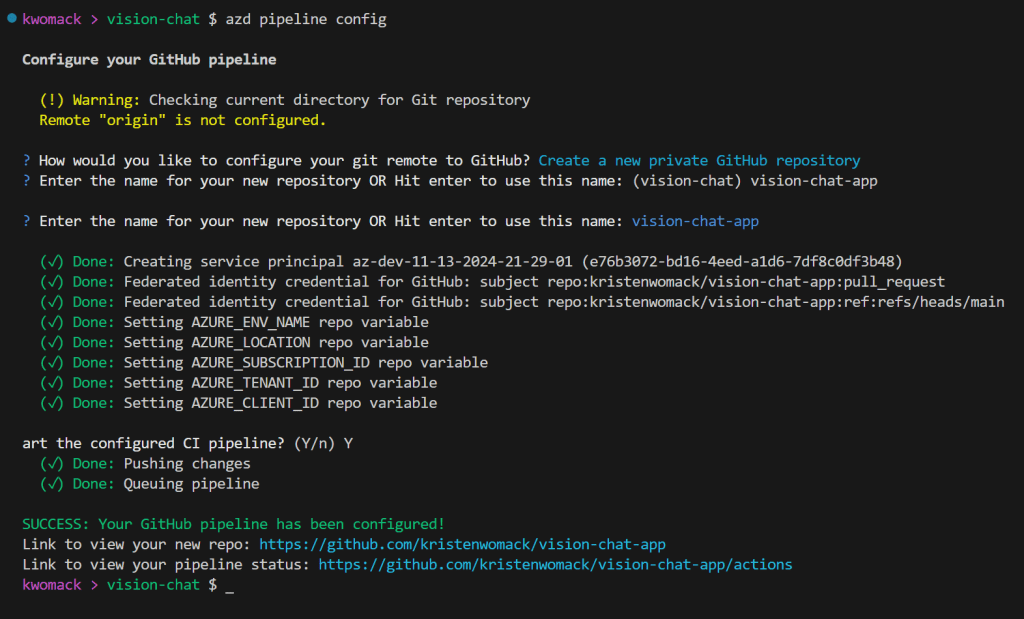Click the CI pipeline (Y/n) prompt line
The width and height of the screenshot is (1024, 619).
pyautogui.click(x=187, y=443)
